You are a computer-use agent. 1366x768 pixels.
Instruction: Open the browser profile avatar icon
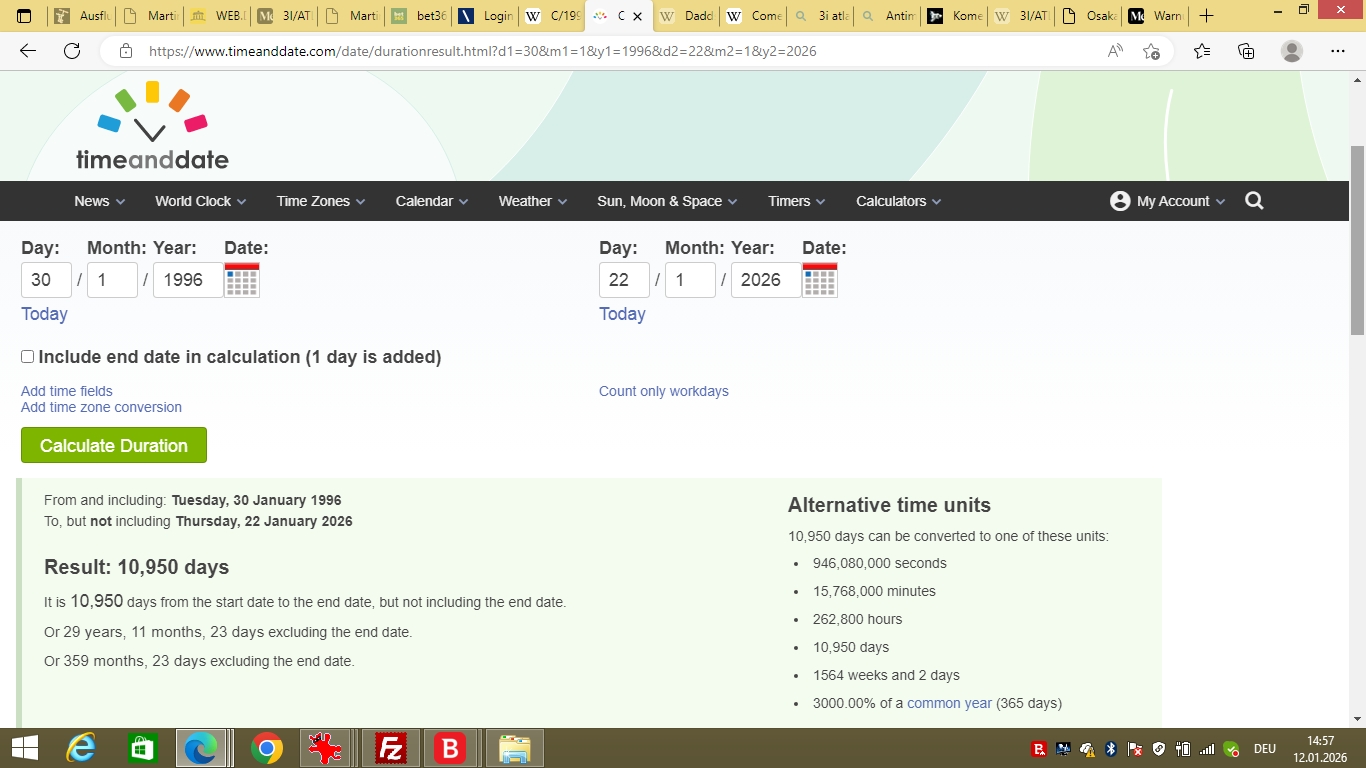click(x=1292, y=51)
